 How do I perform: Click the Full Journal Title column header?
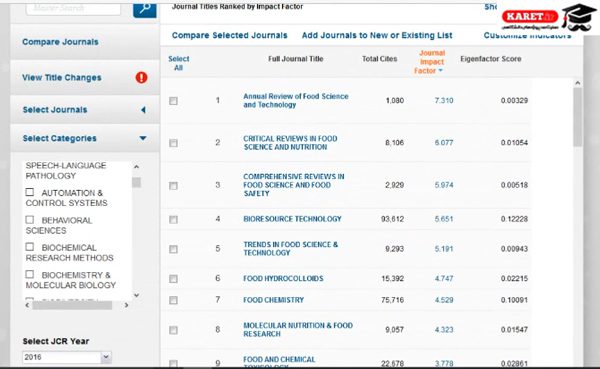pyautogui.click(x=296, y=59)
